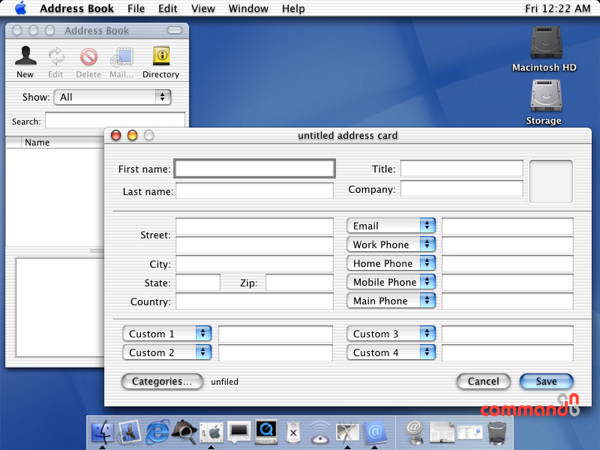Open the Main Phone dropdown

pyautogui.click(x=391, y=301)
